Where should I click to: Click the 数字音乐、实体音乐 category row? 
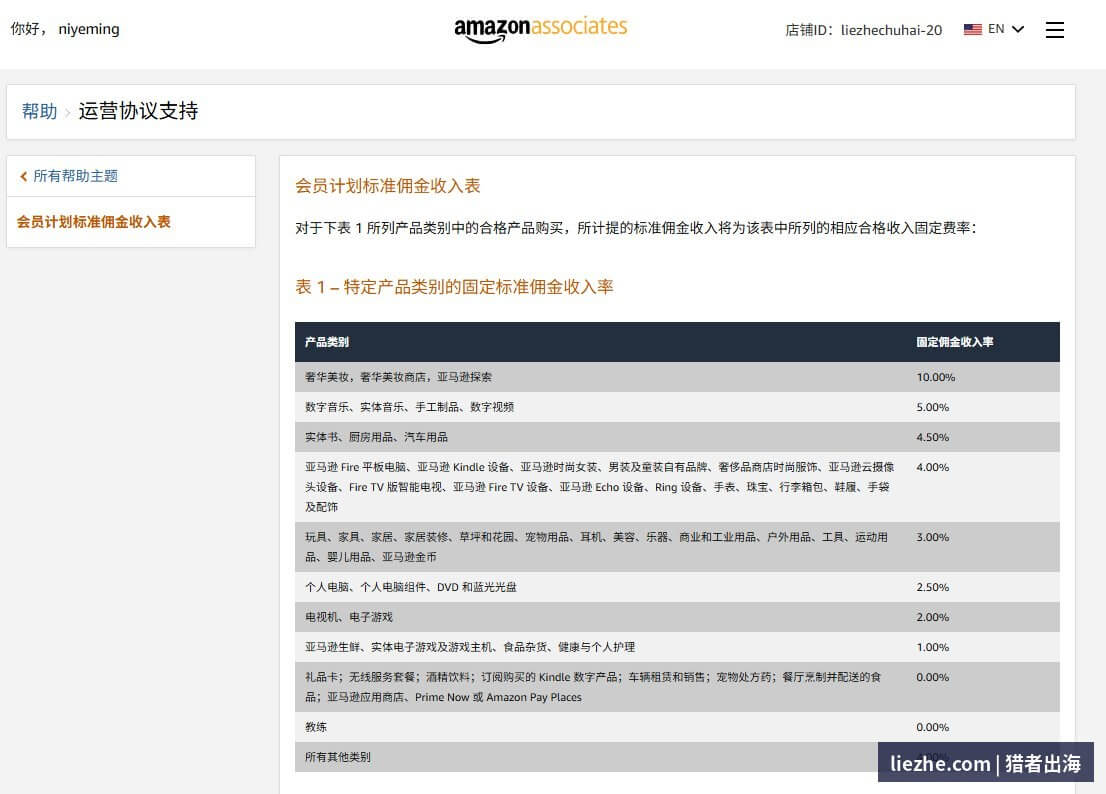pos(677,407)
